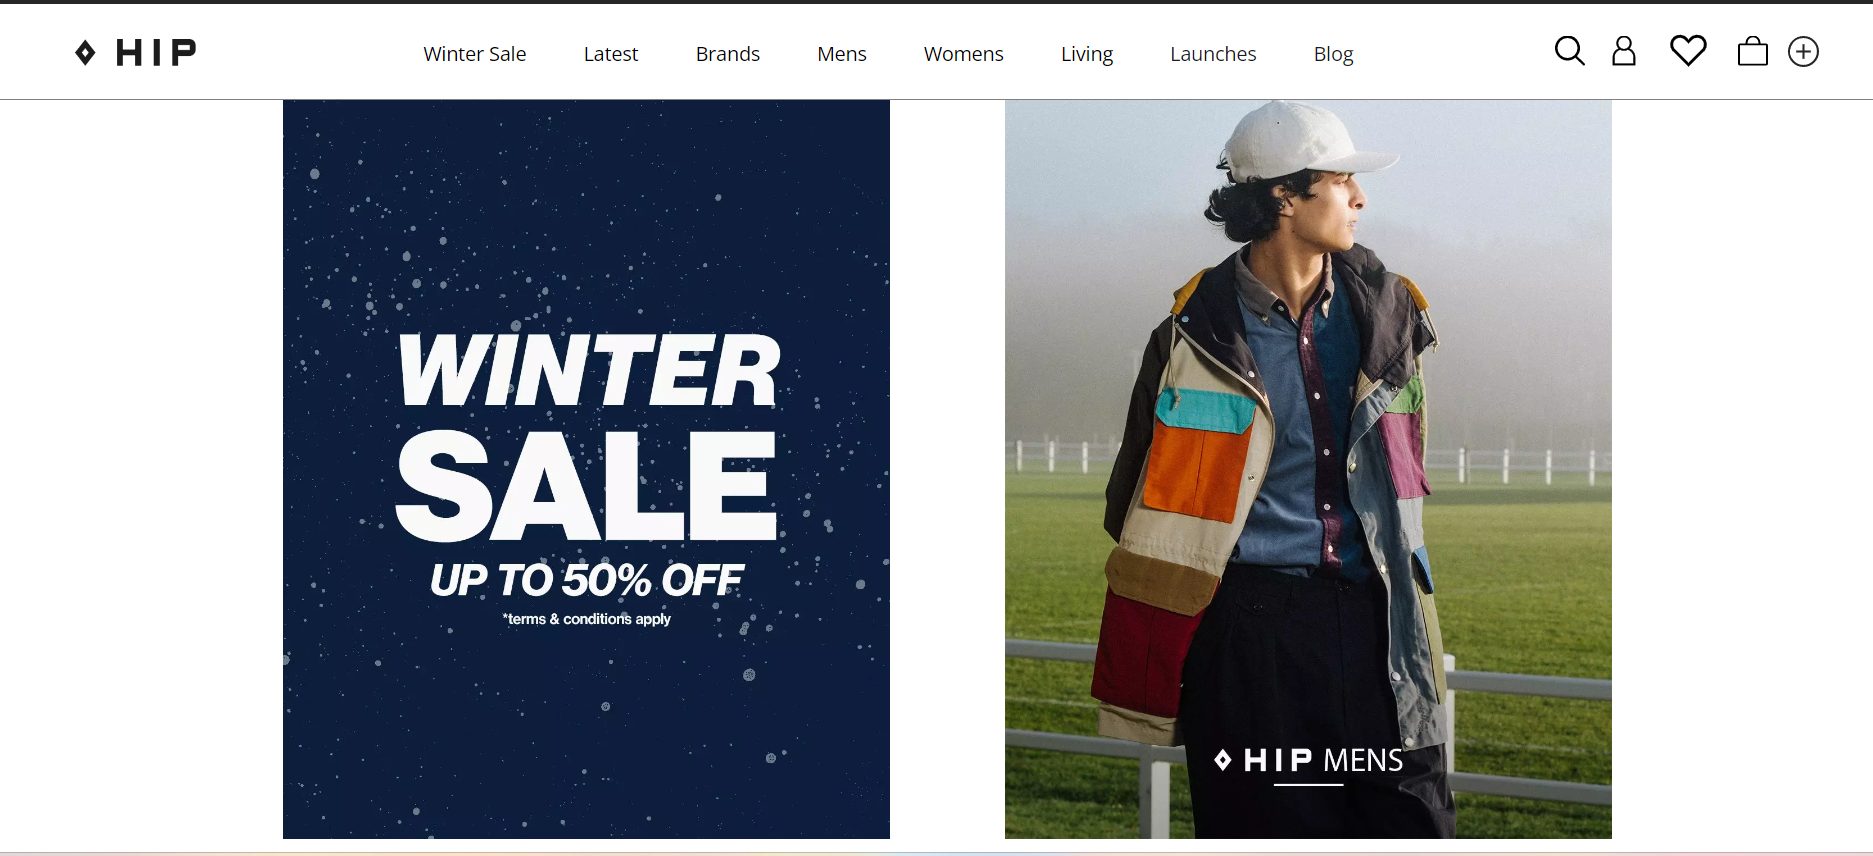Open the Latest menu item
This screenshot has height=856, width=1873.
tap(611, 54)
